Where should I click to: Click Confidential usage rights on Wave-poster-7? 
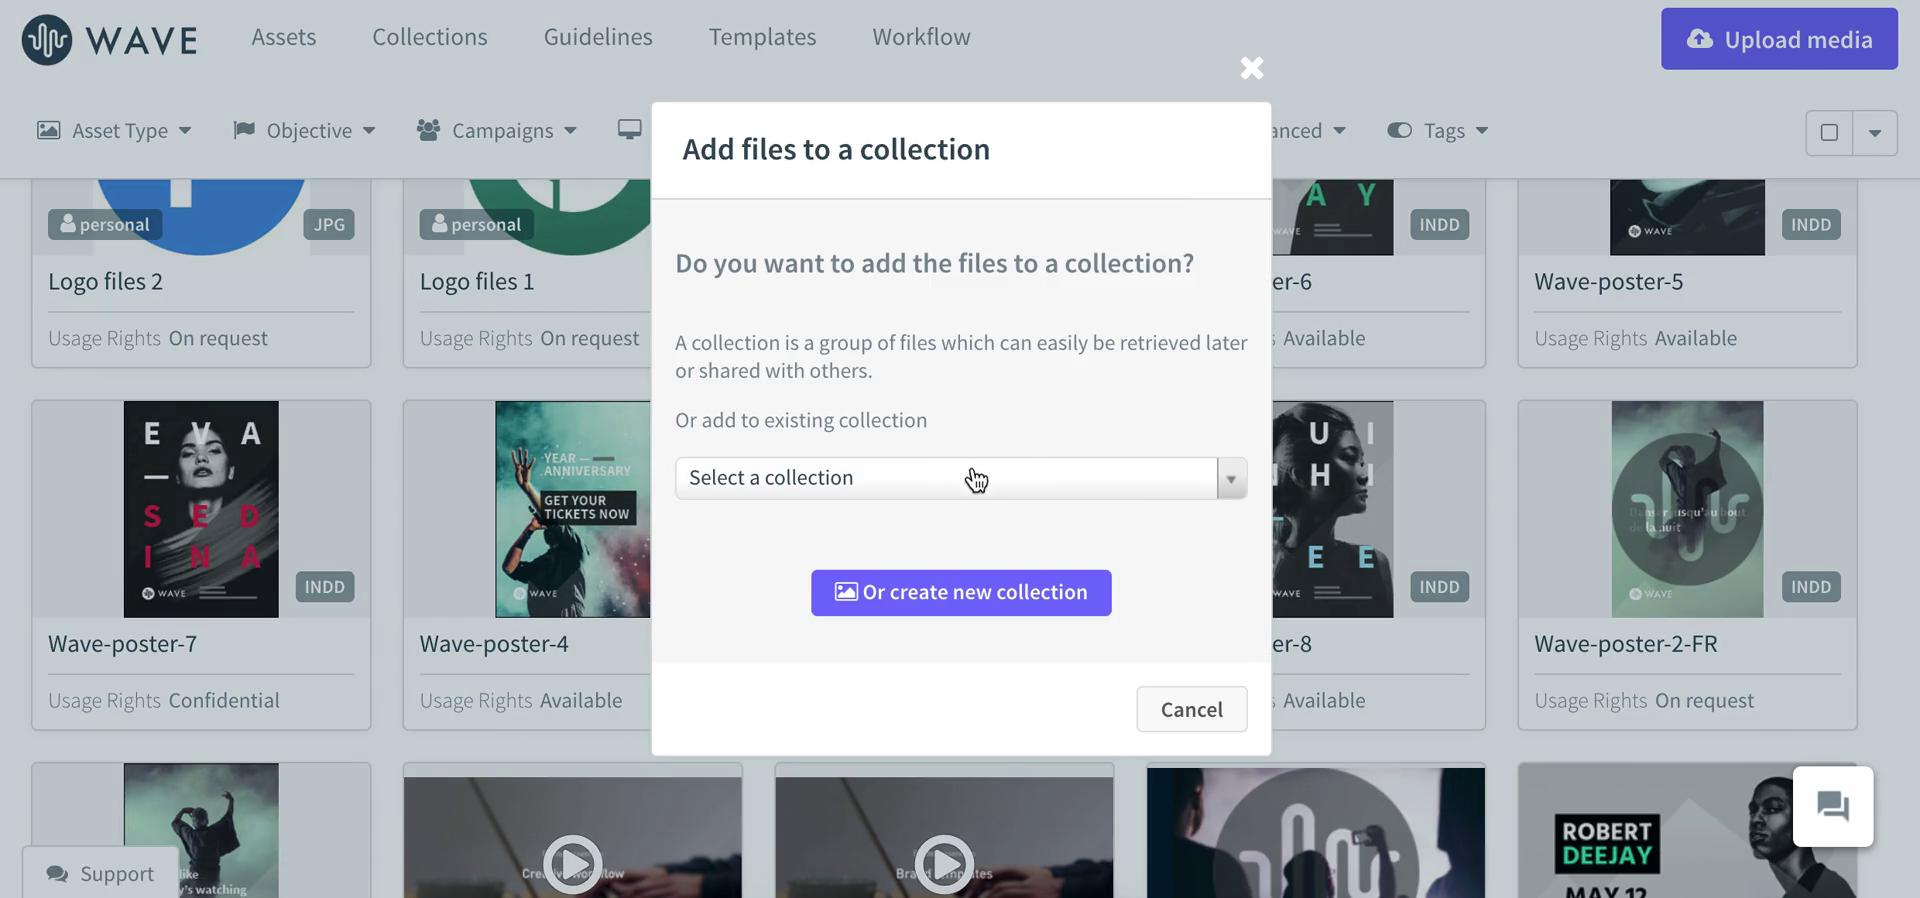224,700
